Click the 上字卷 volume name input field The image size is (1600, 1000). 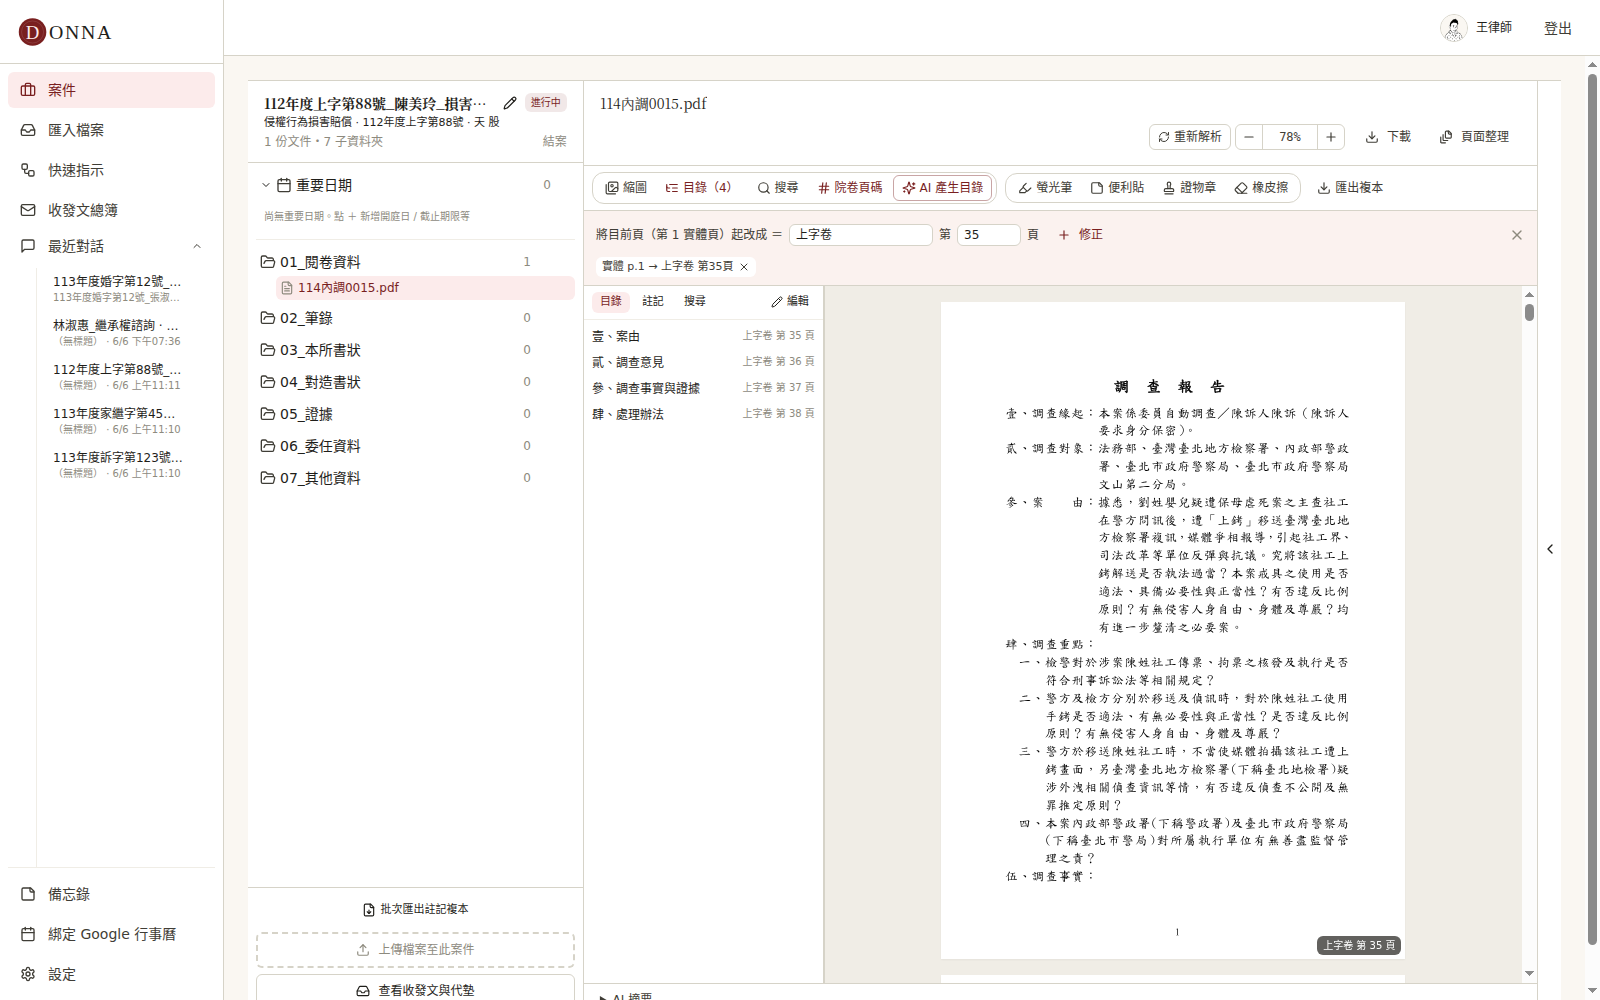pyautogui.click(x=861, y=234)
